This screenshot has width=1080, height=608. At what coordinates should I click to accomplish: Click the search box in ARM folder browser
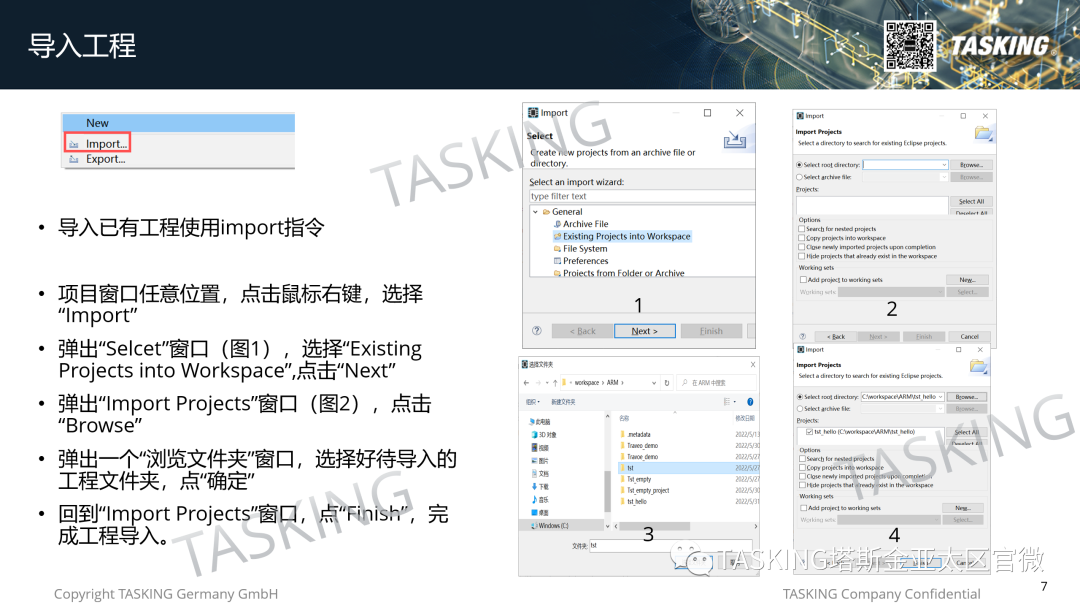pos(716,382)
